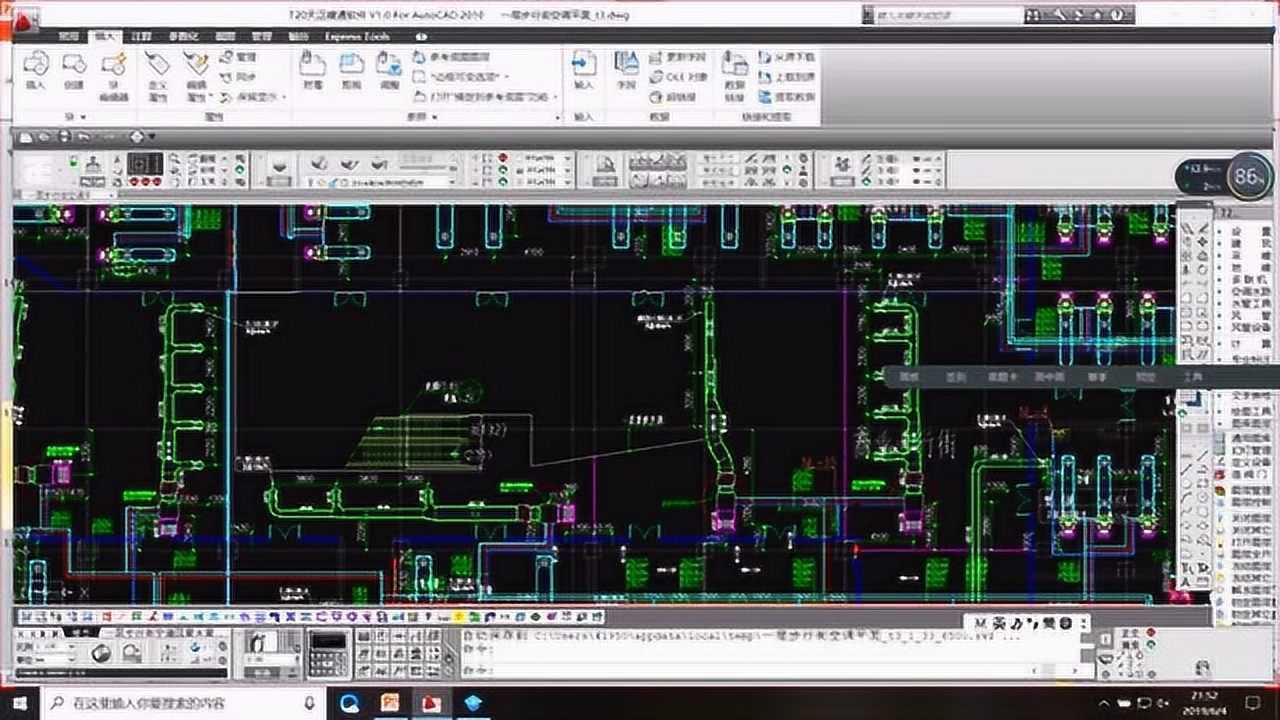
Task: Click 从源下载 in the ribbon
Action: coord(788,57)
